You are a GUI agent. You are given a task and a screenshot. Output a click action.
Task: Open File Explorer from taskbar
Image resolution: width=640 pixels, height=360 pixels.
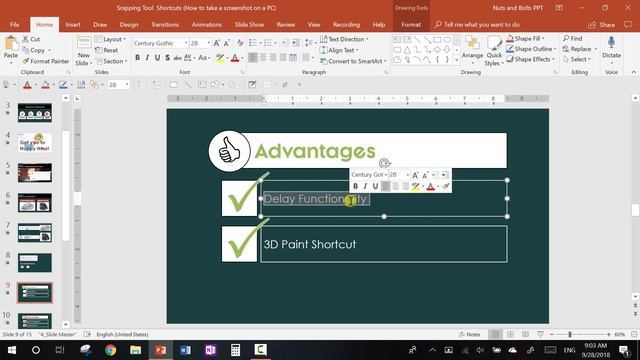136,350
